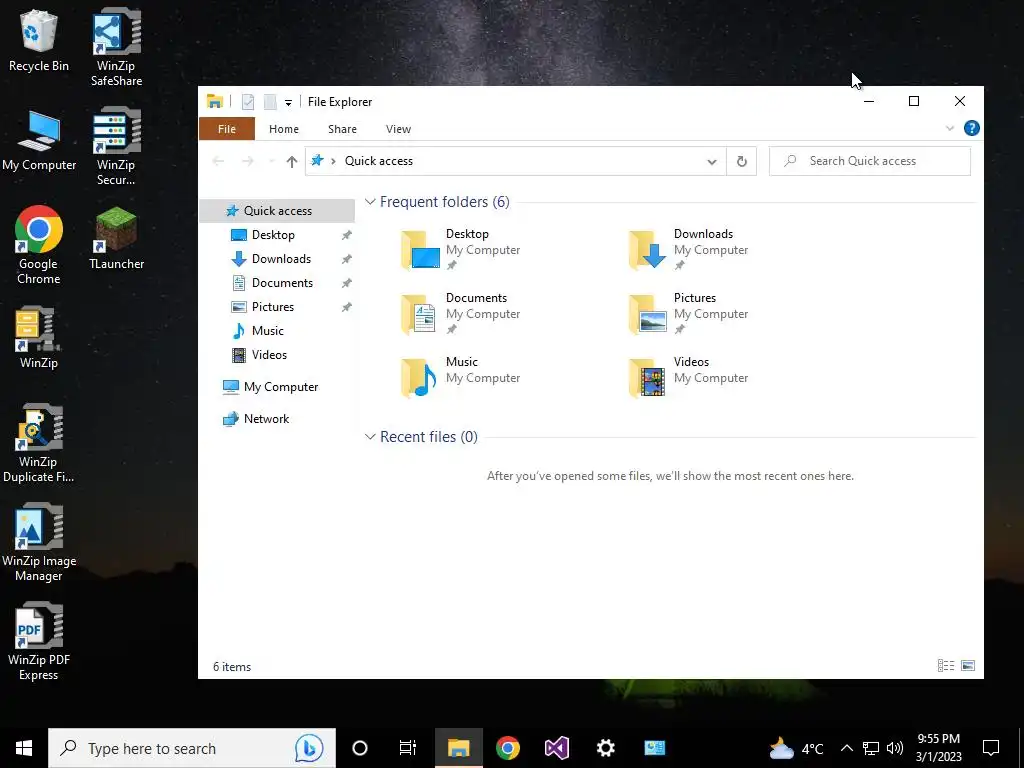Image resolution: width=1024 pixels, height=768 pixels.
Task: Switch to the View ribbon tab
Action: [398, 129]
